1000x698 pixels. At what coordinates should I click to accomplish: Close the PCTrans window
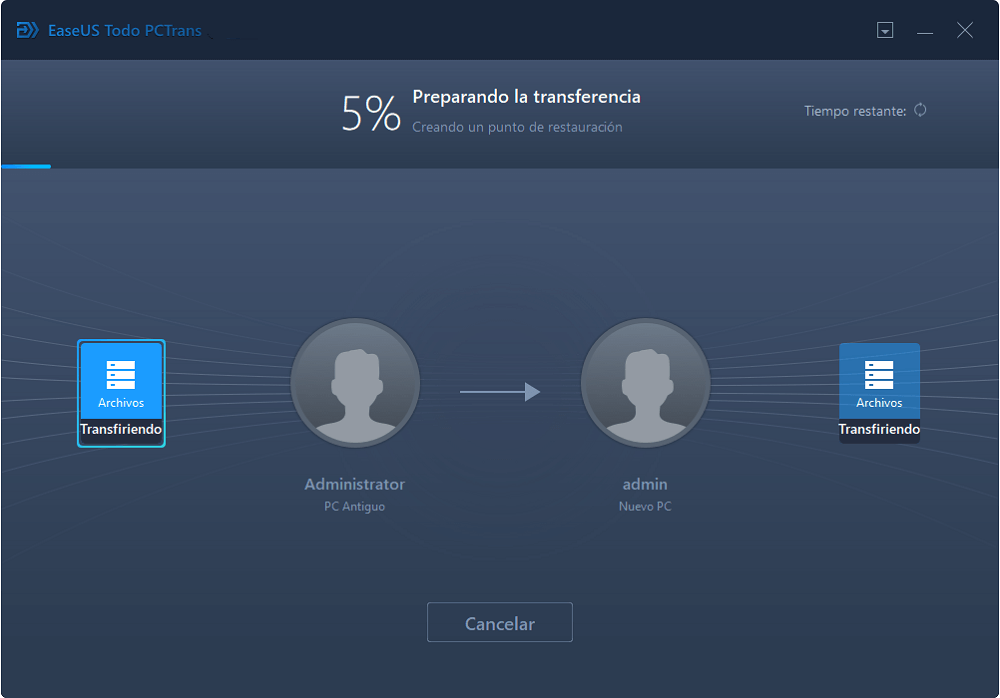tap(964, 30)
